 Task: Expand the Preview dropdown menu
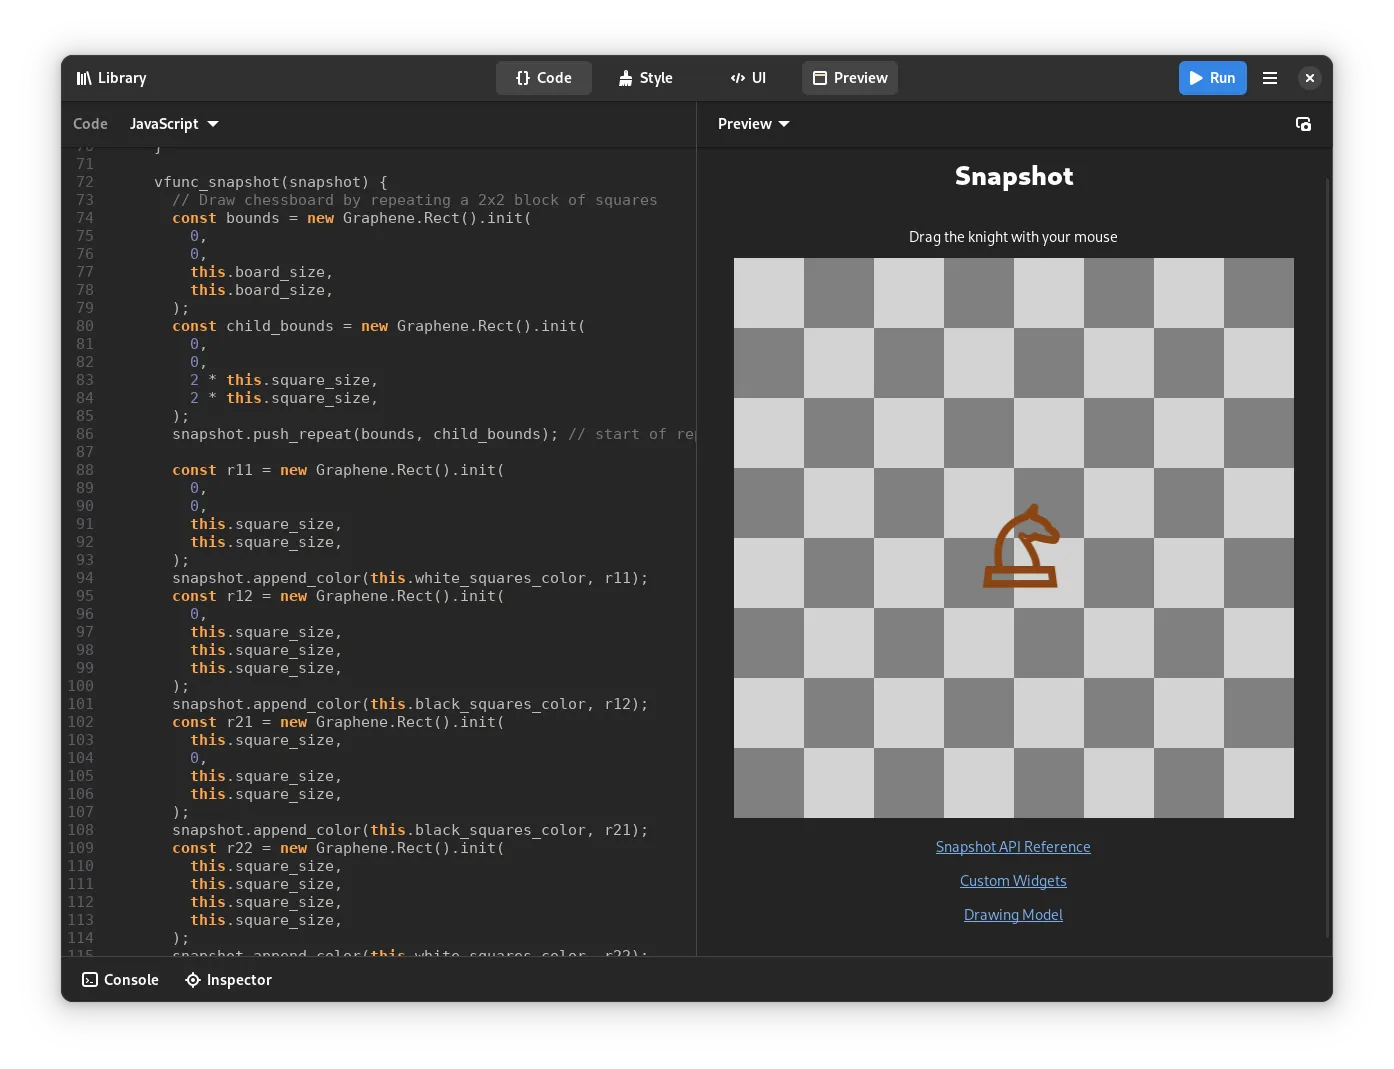point(754,124)
